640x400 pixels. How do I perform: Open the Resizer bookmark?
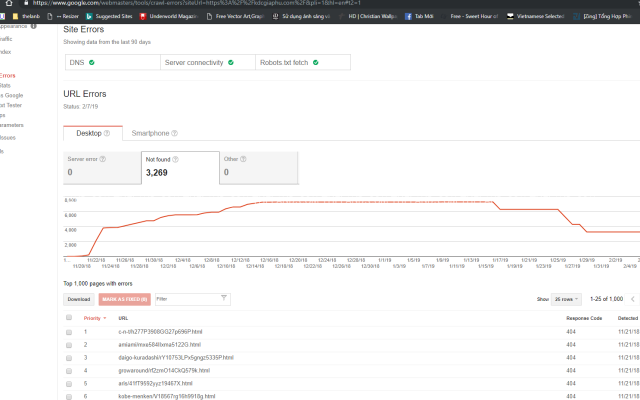tap(63, 16)
